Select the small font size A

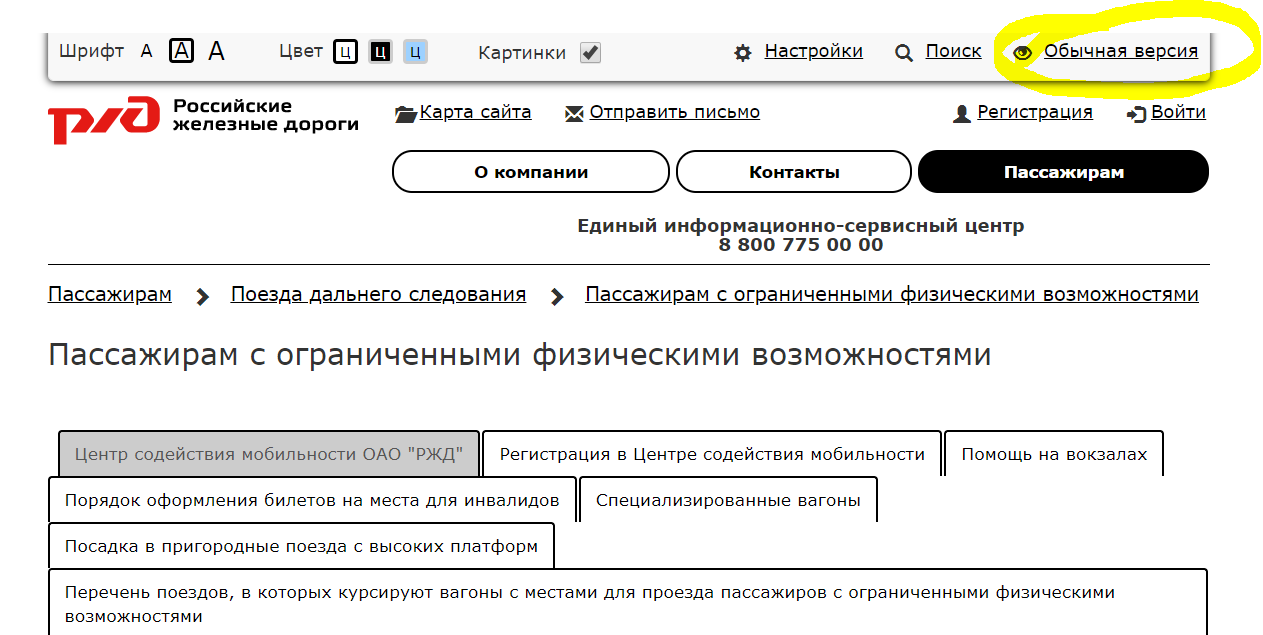pos(147,51)
